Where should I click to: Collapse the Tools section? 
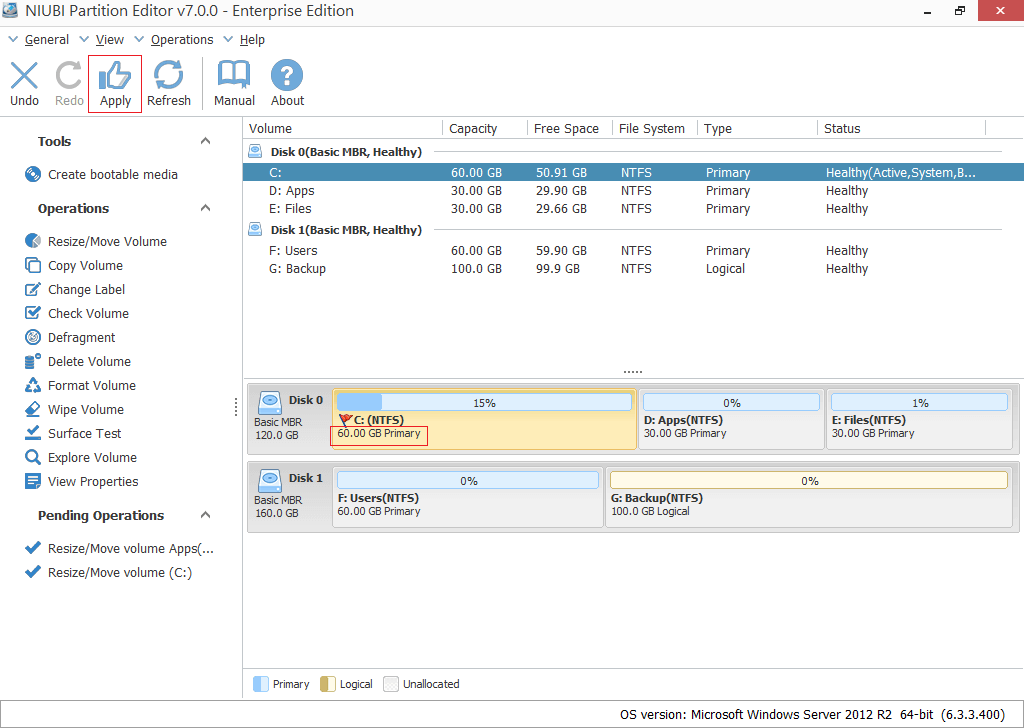pyautogui.click(x=205, y=141)
